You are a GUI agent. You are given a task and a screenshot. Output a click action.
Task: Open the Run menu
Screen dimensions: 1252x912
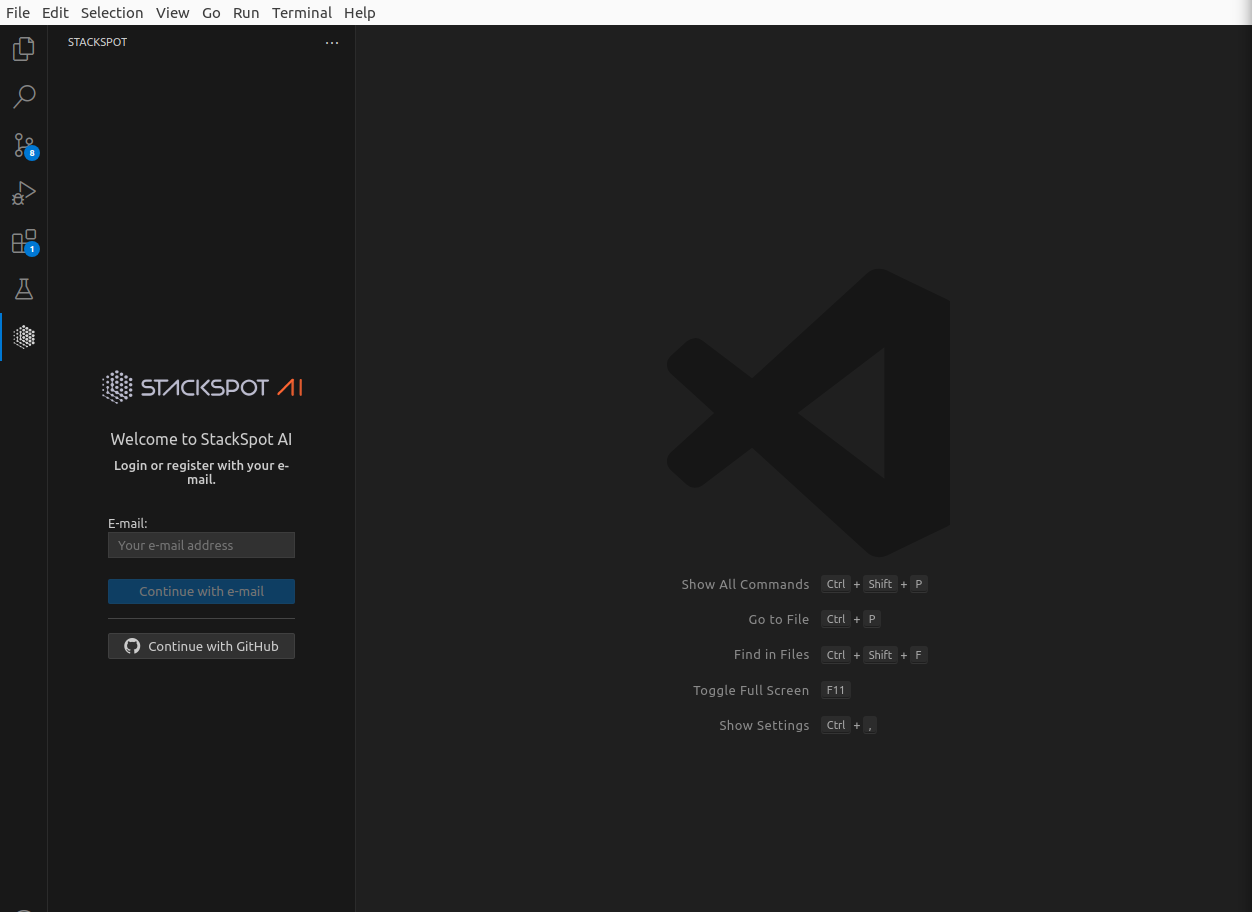point(246,13)
